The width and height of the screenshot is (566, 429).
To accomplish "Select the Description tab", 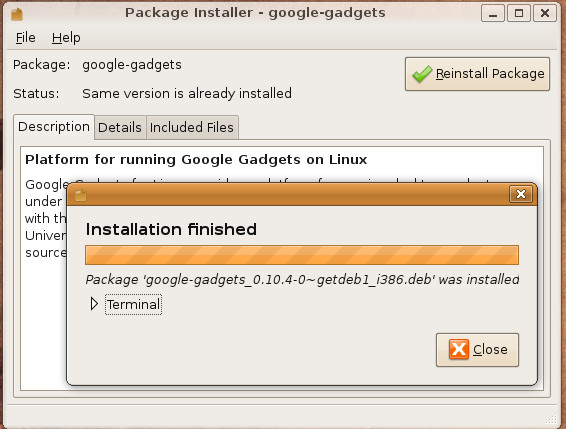I will [x=54, y=127].
